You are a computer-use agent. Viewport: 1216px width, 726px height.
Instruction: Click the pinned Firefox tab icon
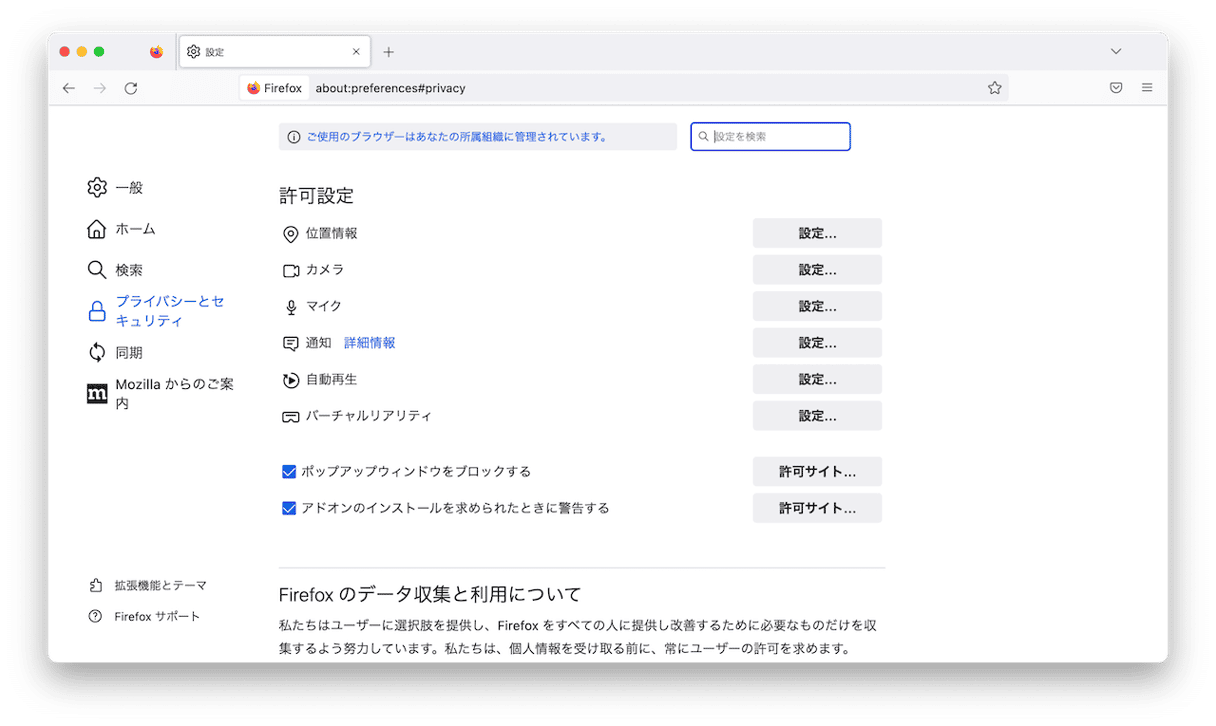tap(156, 52)
